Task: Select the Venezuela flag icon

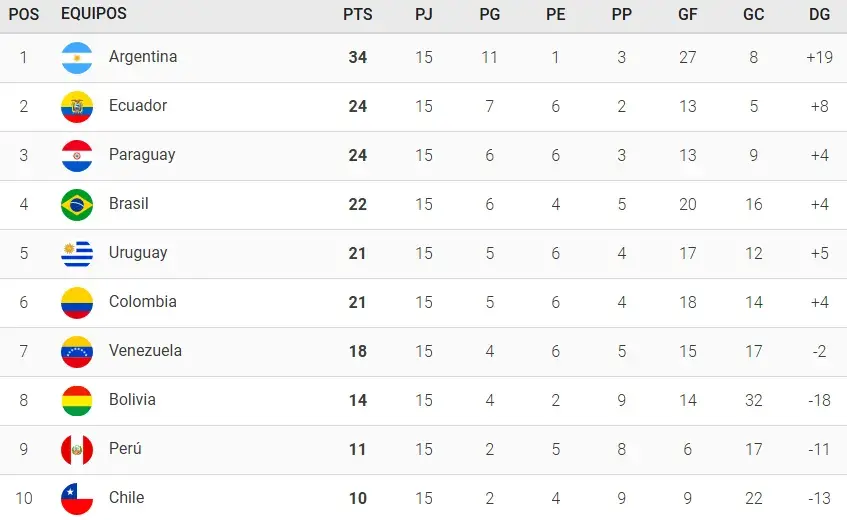Action: pyautogui.click(x=77, y=352)
